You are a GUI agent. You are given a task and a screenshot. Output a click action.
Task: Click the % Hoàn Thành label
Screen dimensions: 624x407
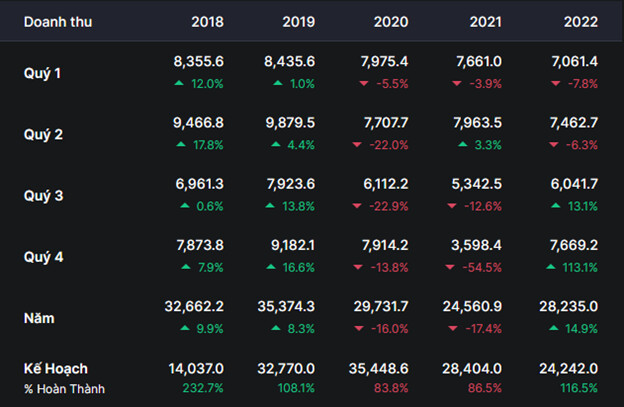tap(64, 389)
